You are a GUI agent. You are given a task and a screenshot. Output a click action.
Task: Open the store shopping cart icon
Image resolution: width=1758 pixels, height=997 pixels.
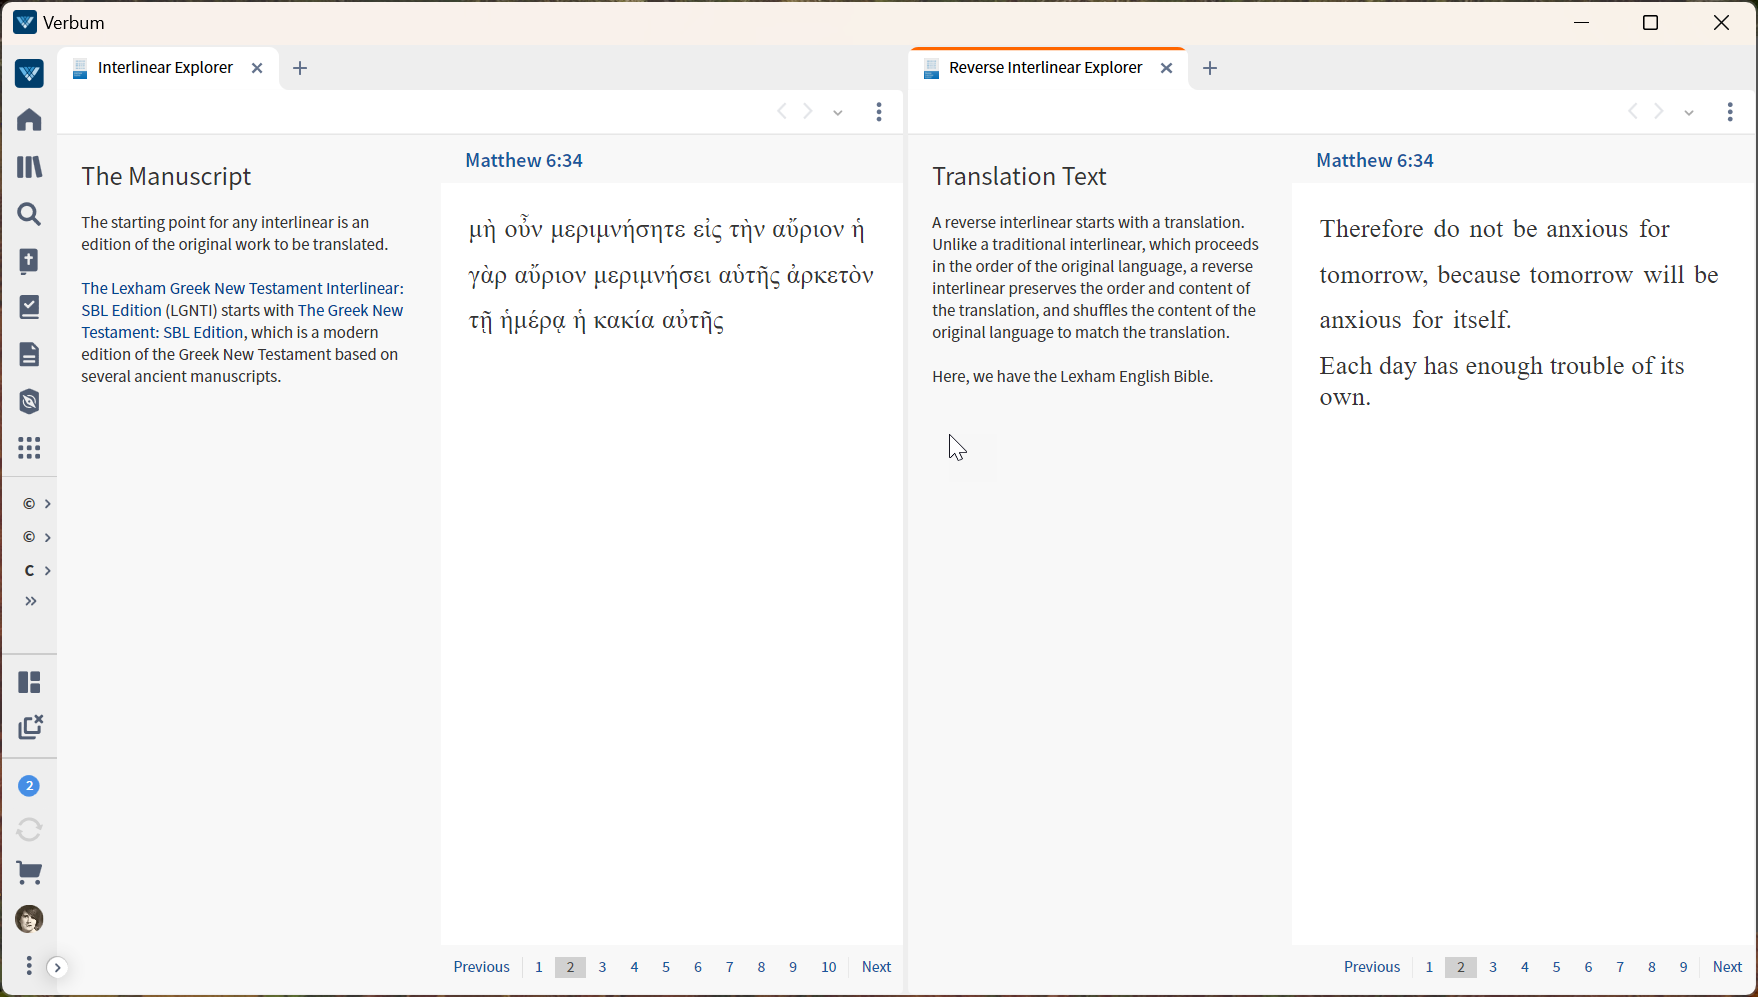[x=29, y=873]
